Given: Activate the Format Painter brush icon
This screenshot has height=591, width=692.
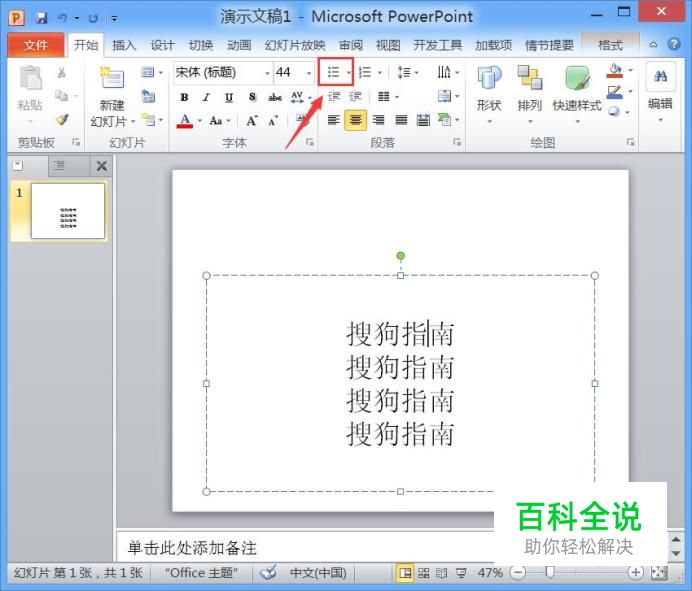Looking at the screenshot, I should (62, 119).
